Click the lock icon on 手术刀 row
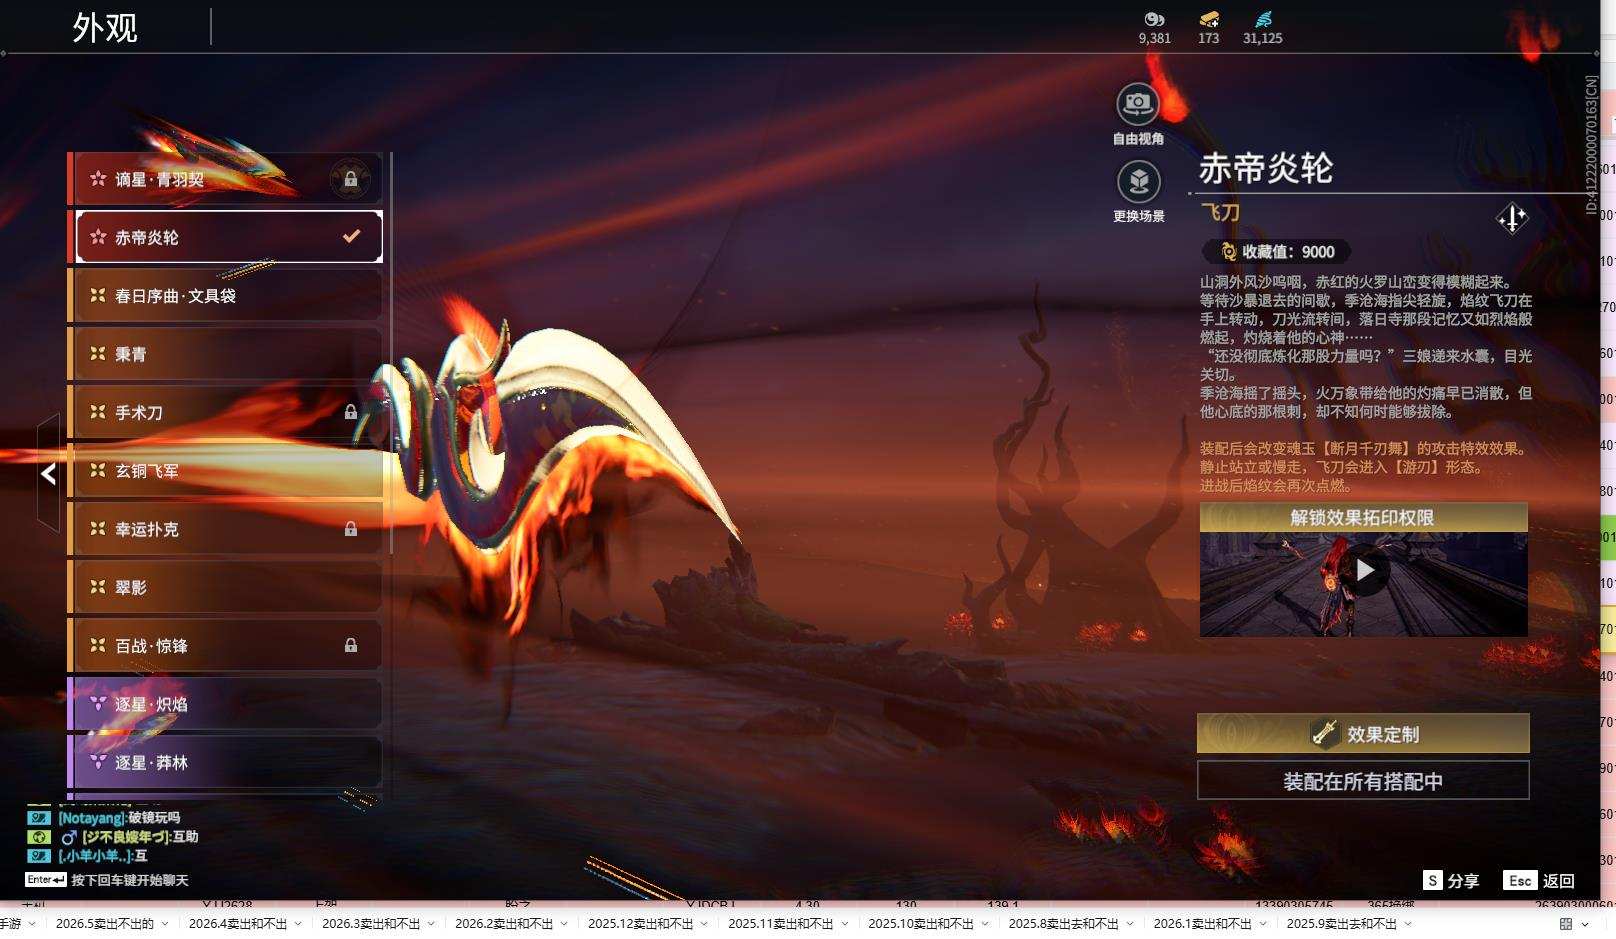This screenshot has width=1616, height=939. 351,412
